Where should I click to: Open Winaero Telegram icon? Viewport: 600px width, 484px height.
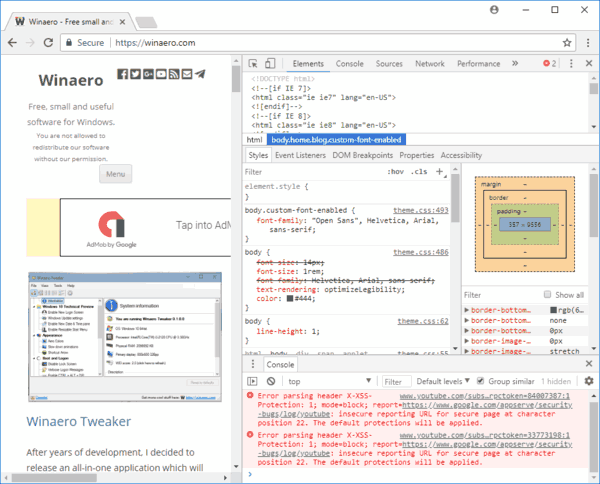(x=200, y=73)
